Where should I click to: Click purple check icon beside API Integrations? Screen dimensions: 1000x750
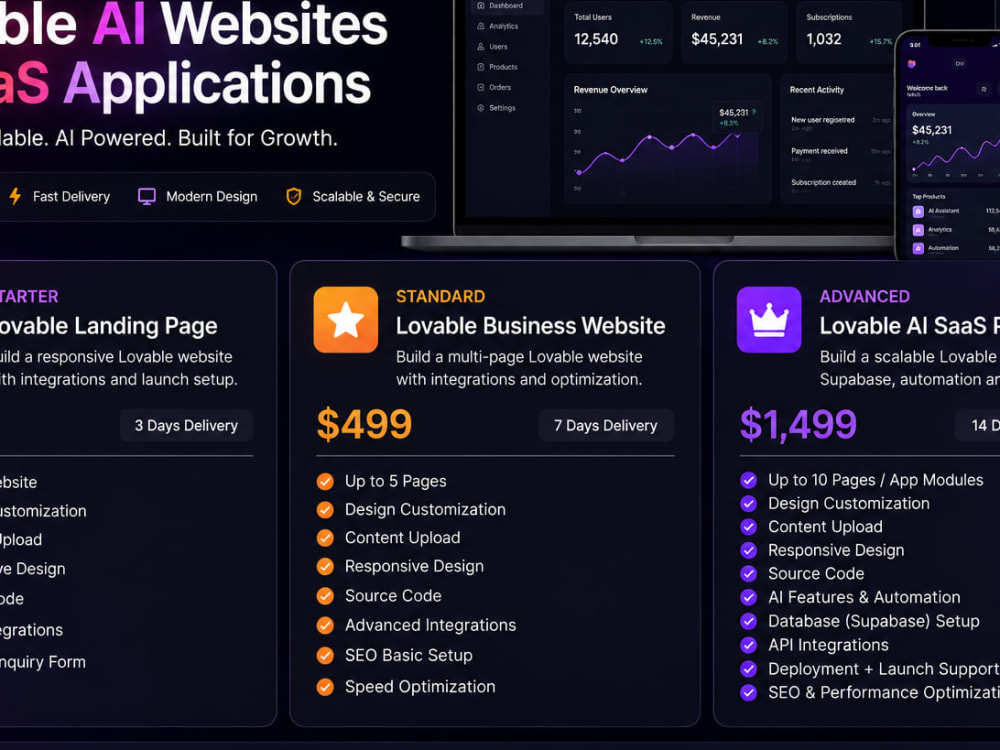click(x=749, y=645)
